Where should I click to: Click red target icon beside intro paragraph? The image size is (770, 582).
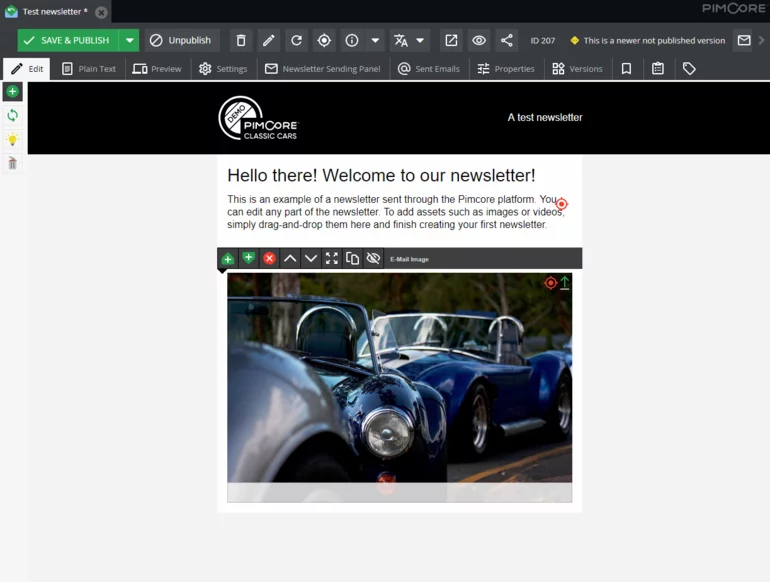click(x=561, y=203)
